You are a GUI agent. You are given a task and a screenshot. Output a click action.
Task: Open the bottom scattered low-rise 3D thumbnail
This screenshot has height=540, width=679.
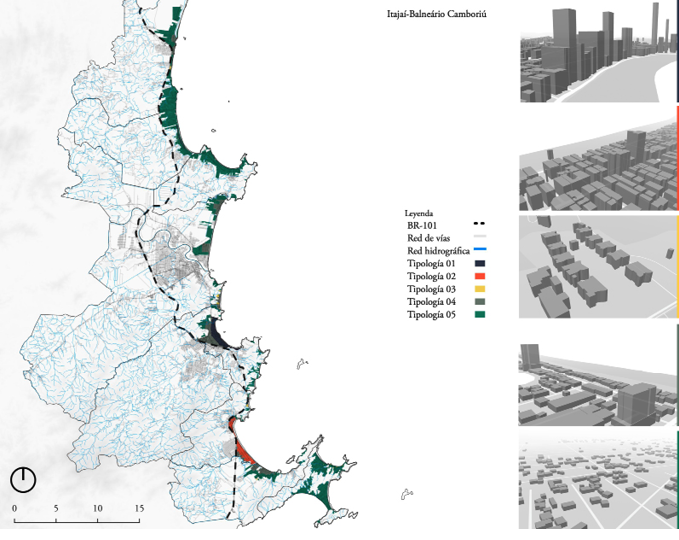point(598,481)
